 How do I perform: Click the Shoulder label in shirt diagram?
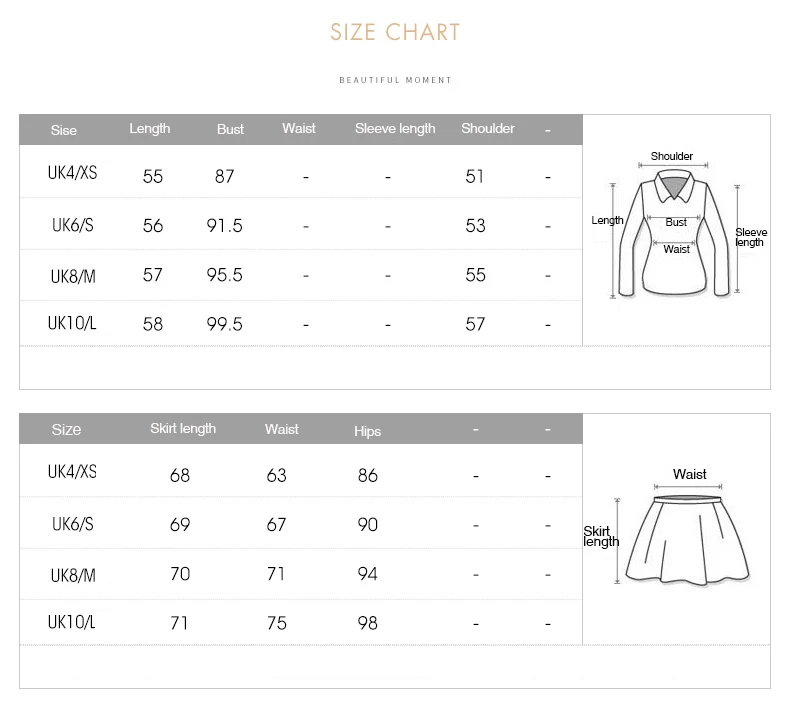pyautogui.click(x=672, y=156)
